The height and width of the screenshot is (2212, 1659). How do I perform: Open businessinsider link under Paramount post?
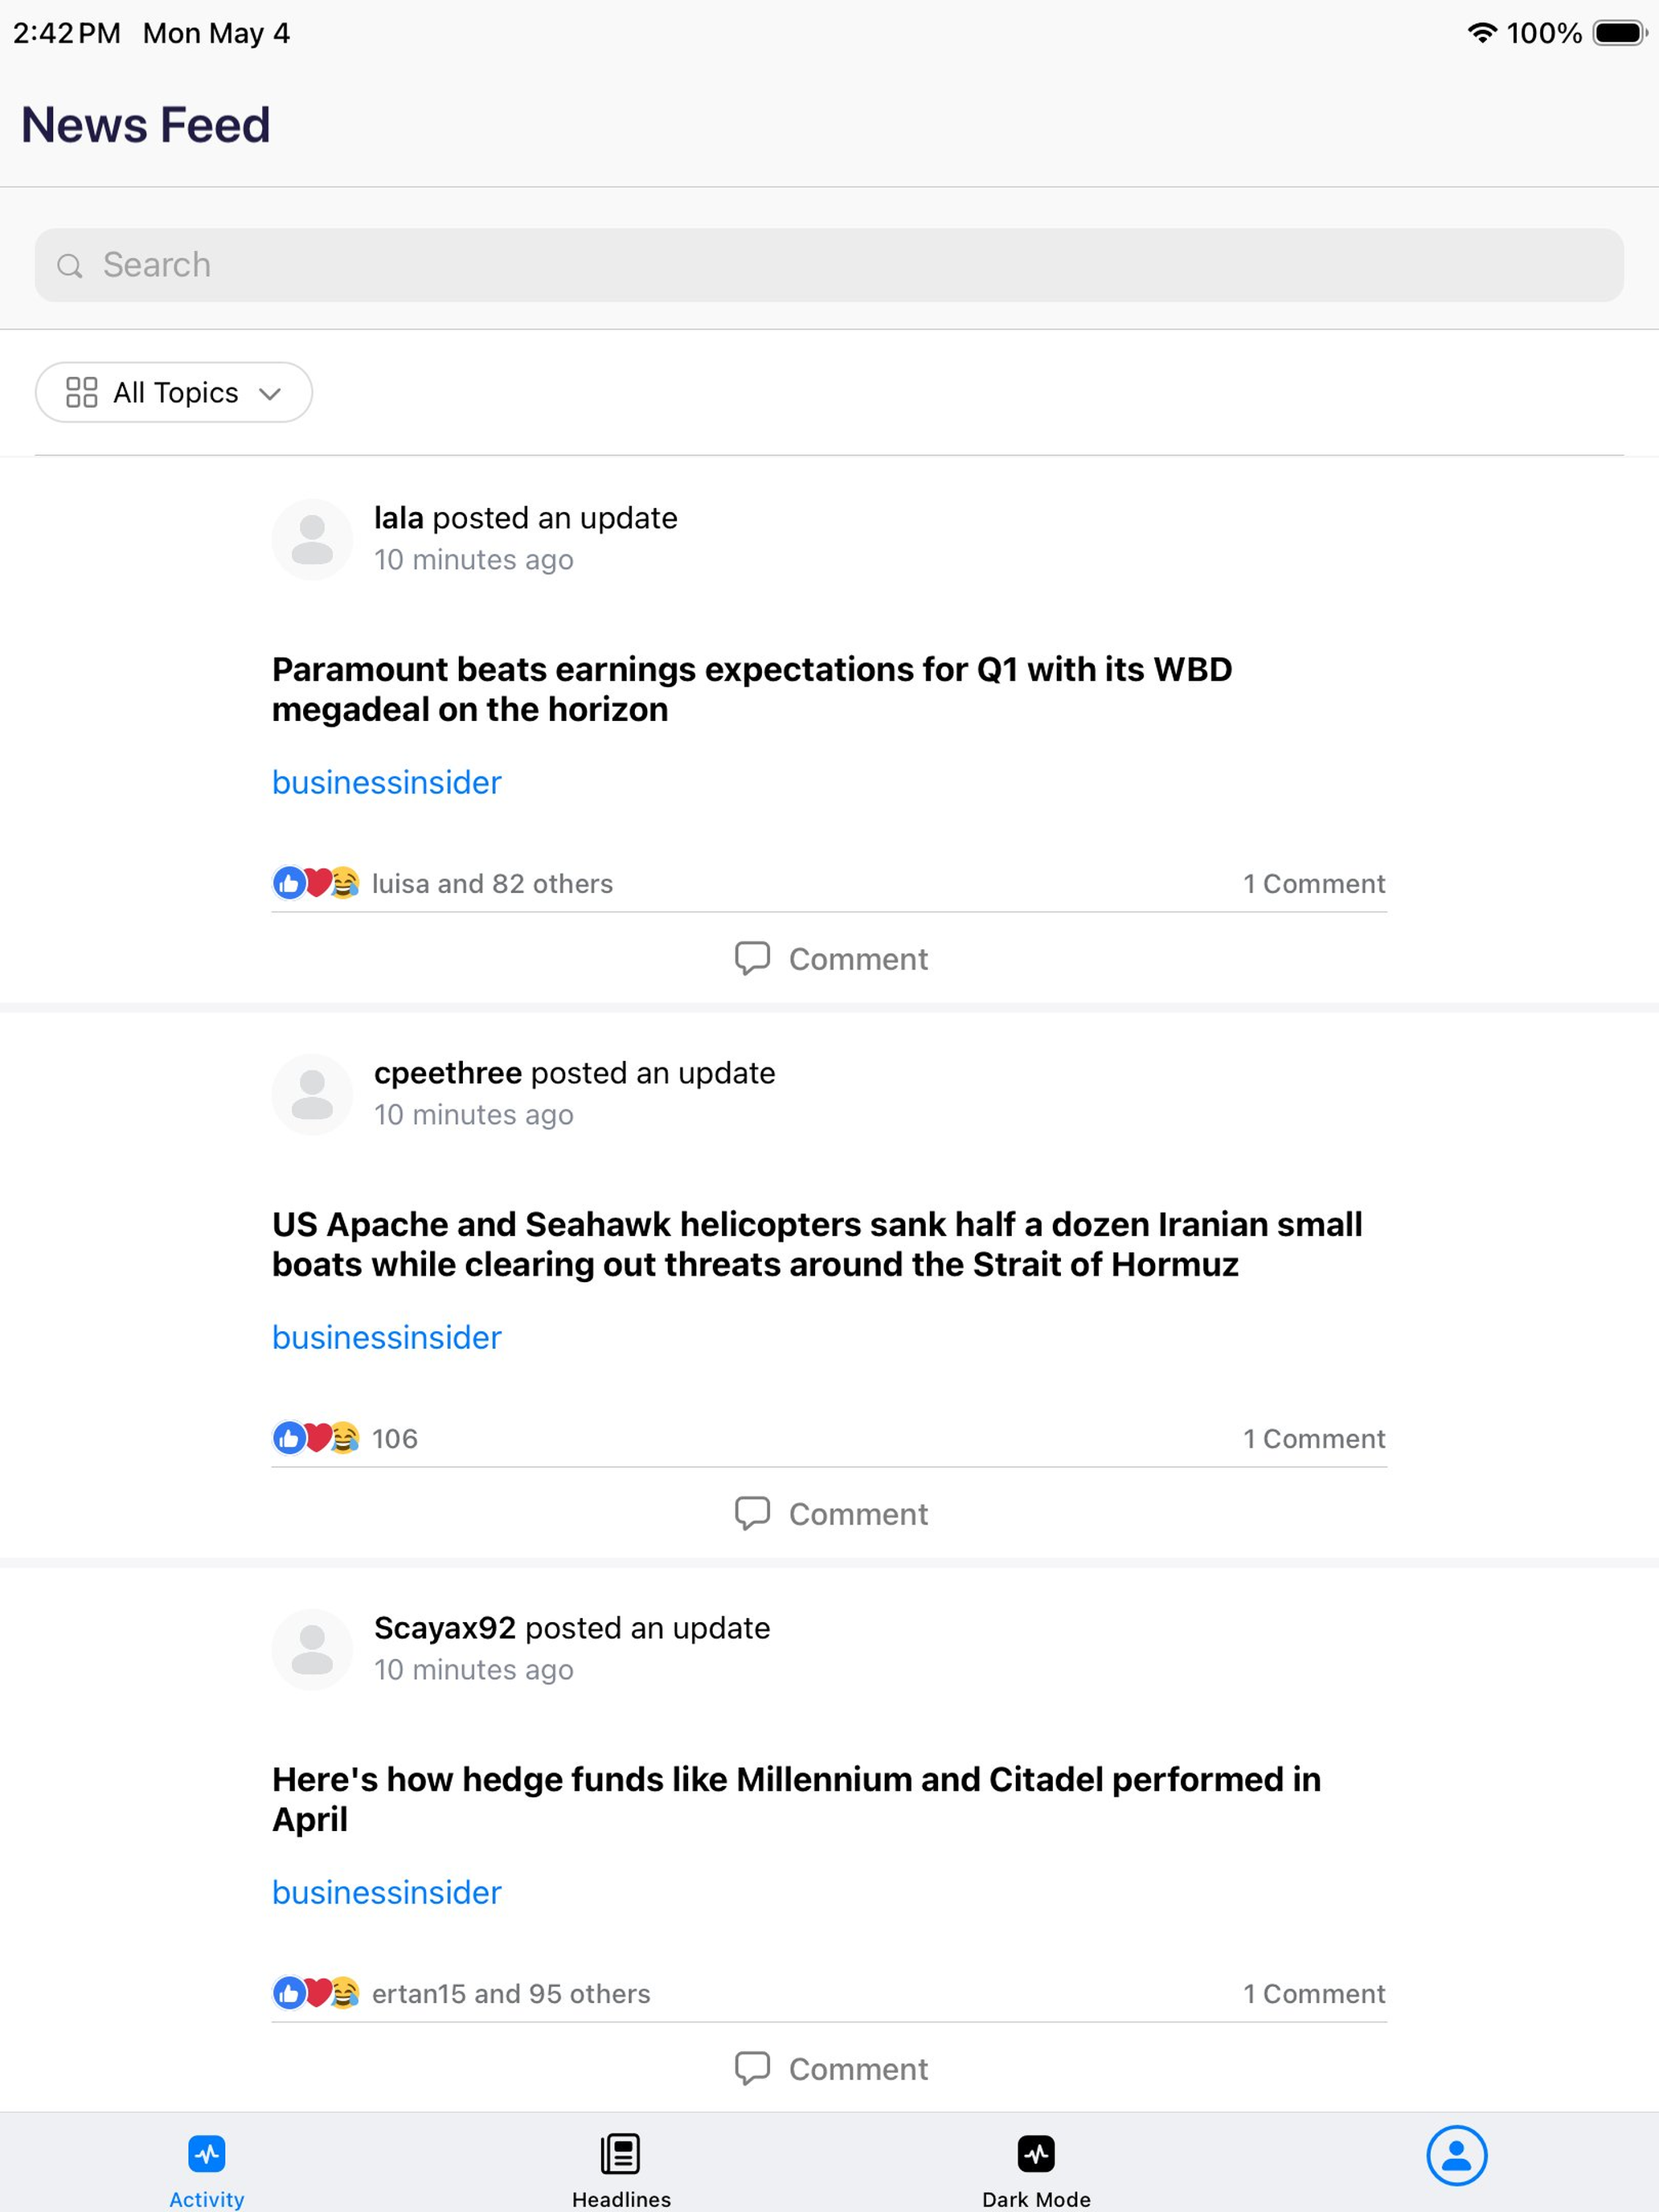(387, 782)
